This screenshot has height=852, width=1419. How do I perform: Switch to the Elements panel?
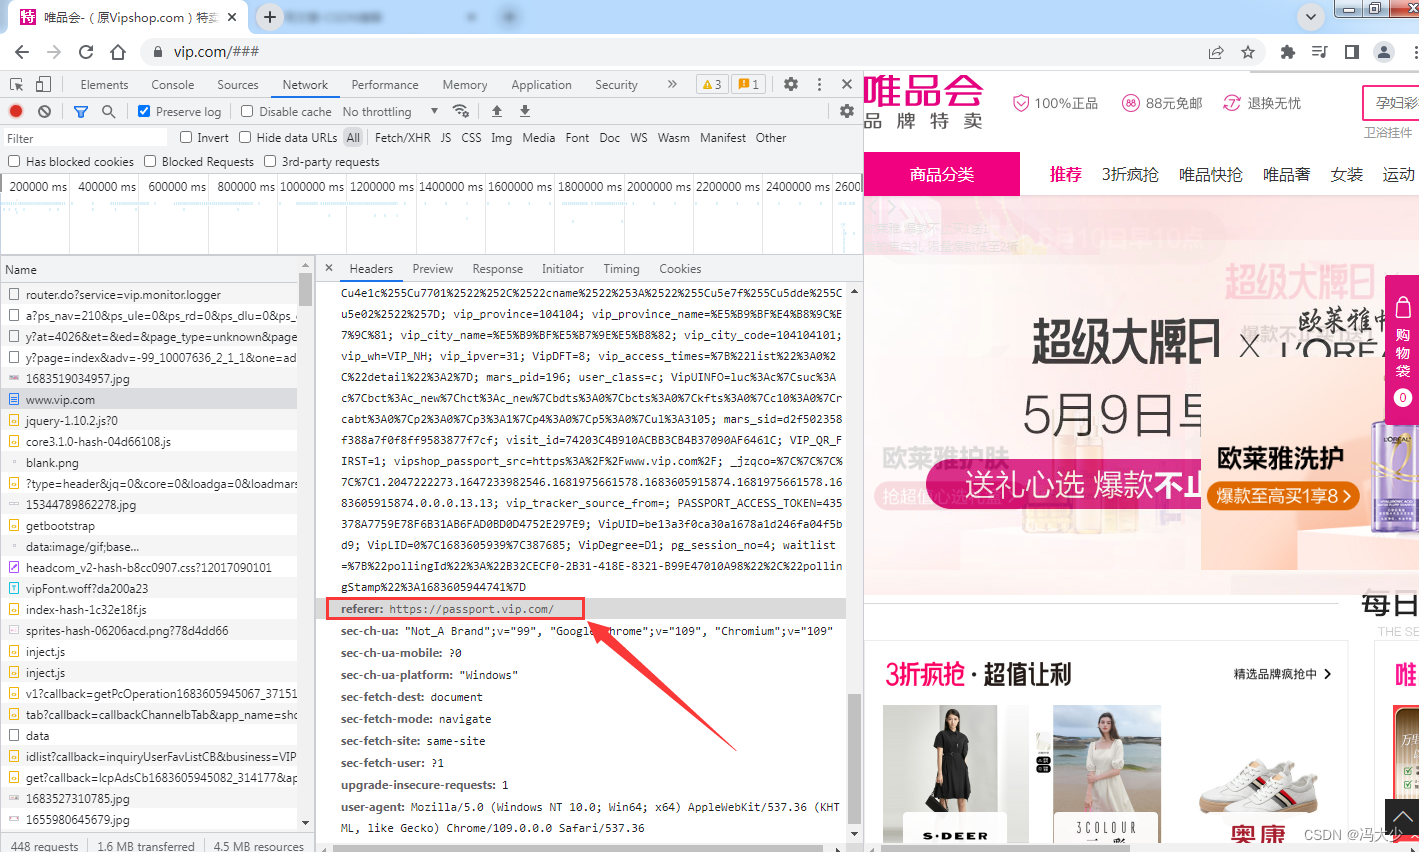click(x=104, y=85)
